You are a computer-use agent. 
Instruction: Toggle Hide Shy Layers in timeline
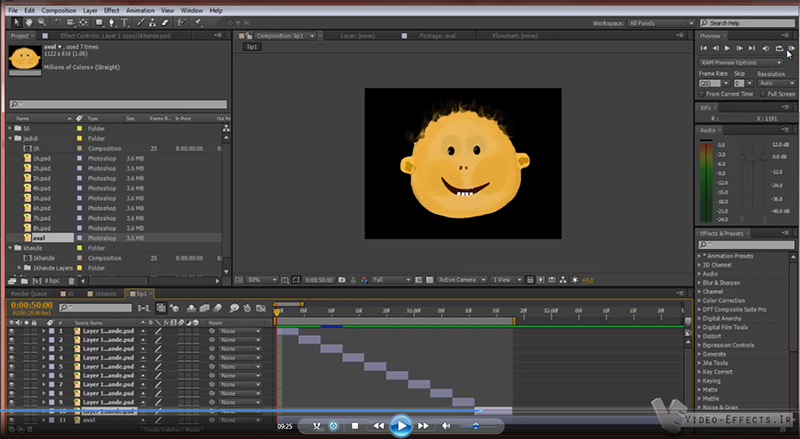(x=191, y=308)
